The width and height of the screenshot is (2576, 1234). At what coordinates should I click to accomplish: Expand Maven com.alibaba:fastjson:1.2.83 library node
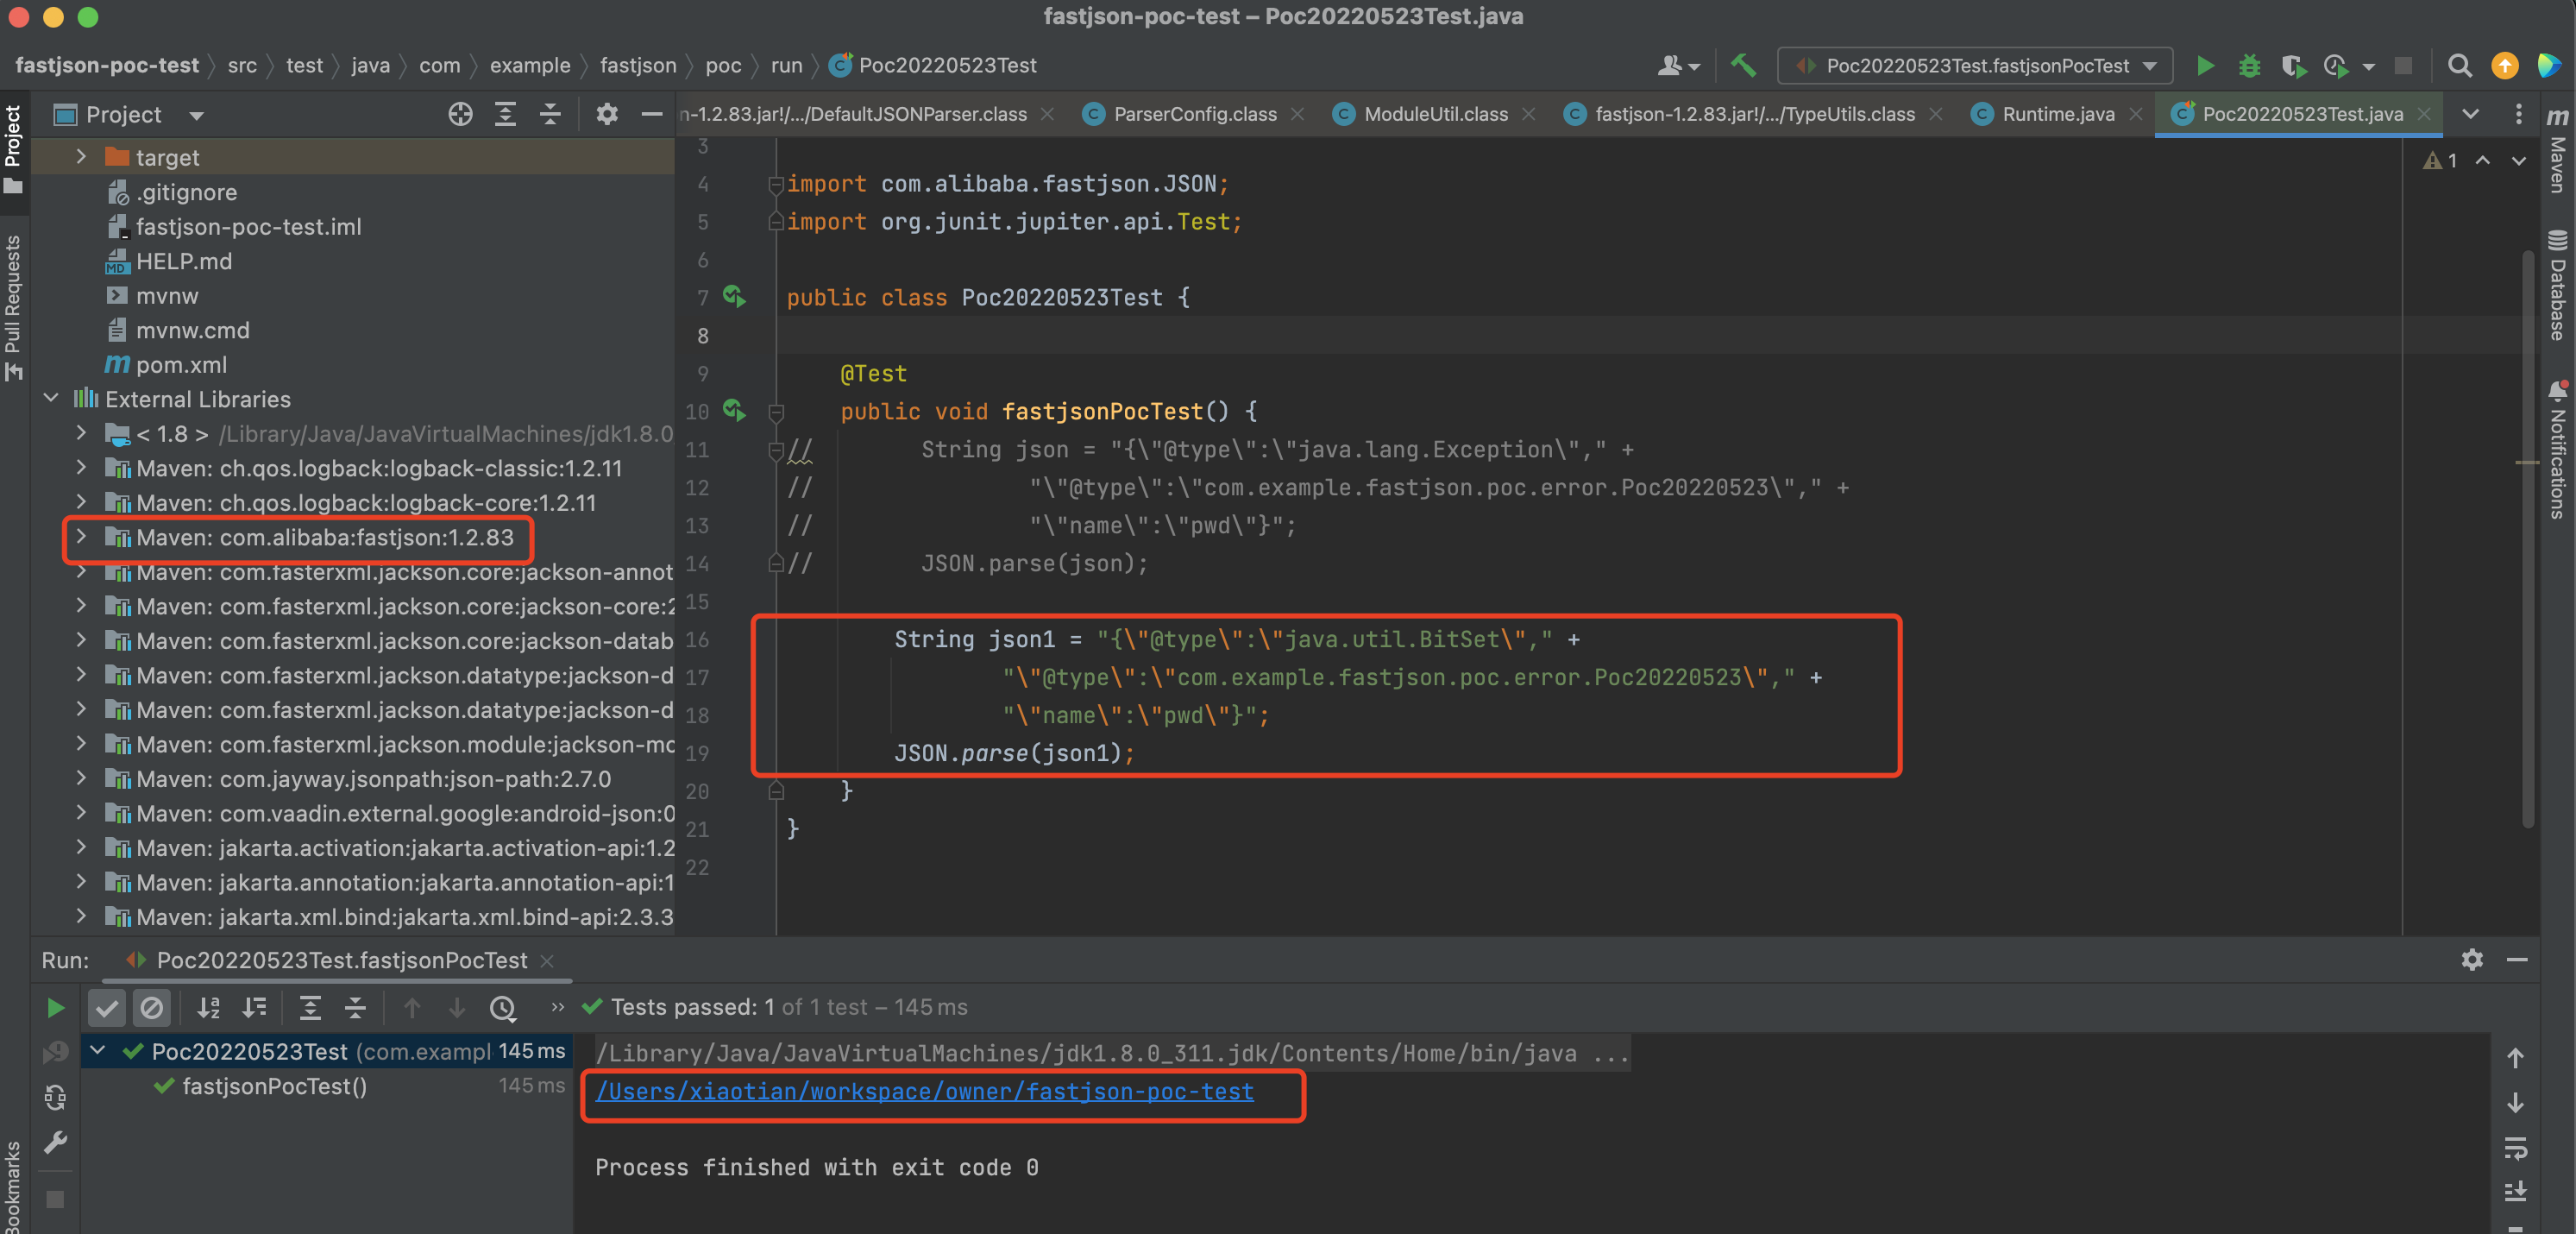coord(81,537)
